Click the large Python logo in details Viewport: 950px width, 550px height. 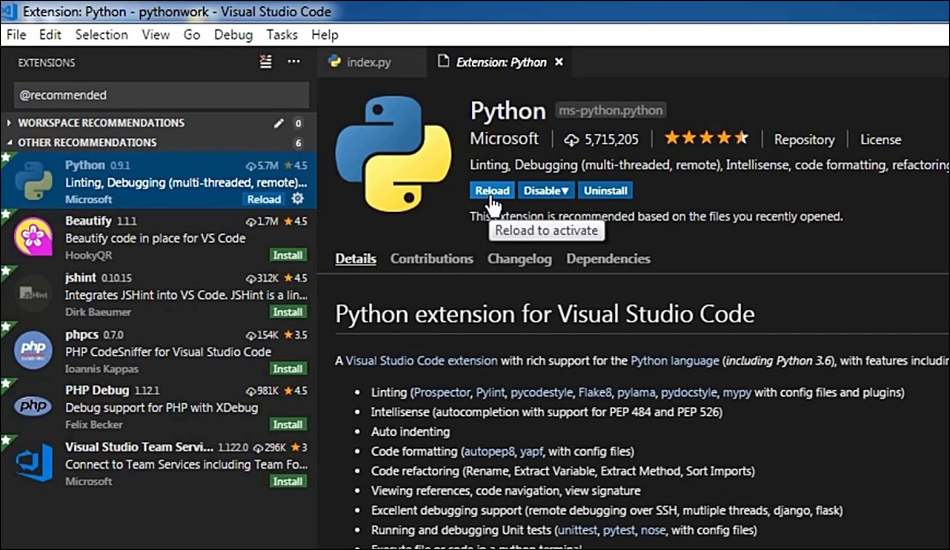click(394, 154)
